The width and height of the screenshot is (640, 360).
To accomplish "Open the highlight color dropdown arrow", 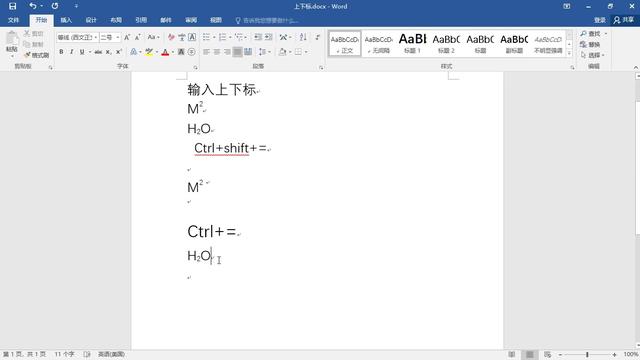I will pos(157,52).
